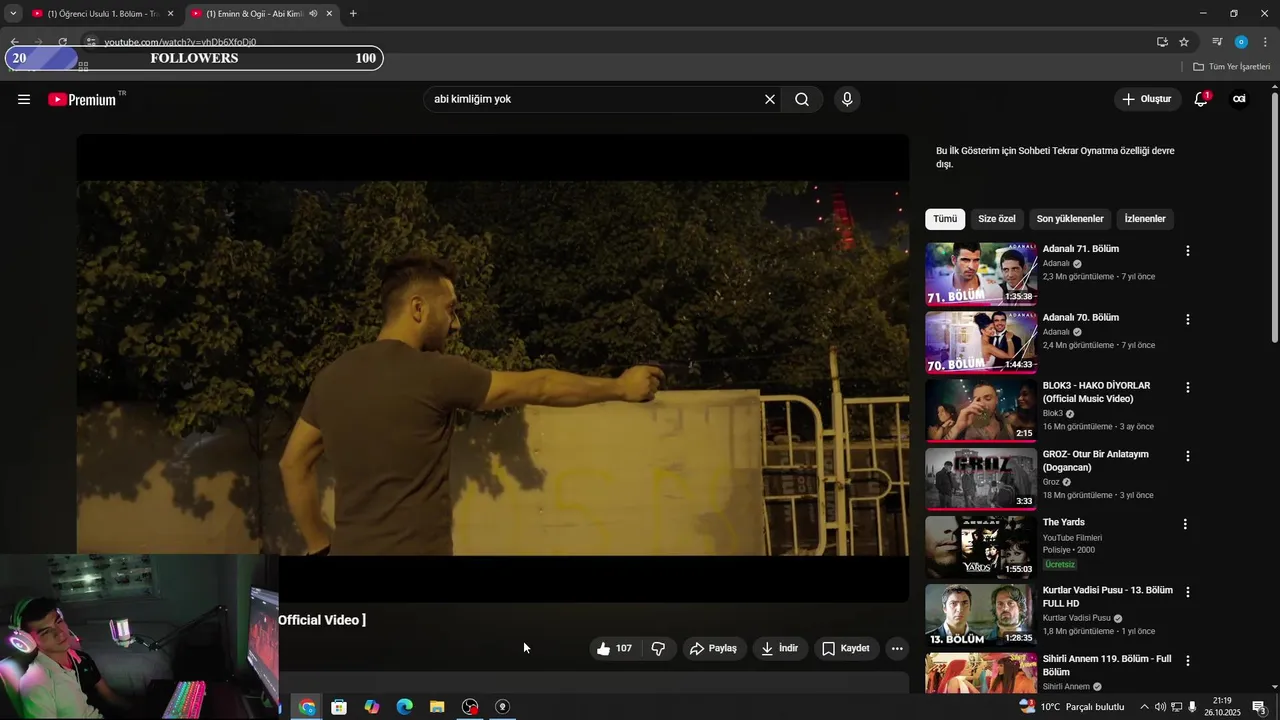Viewport: 1280px width, 720px height.
Task: Click the video player to pause
Action: click(493, 368)
